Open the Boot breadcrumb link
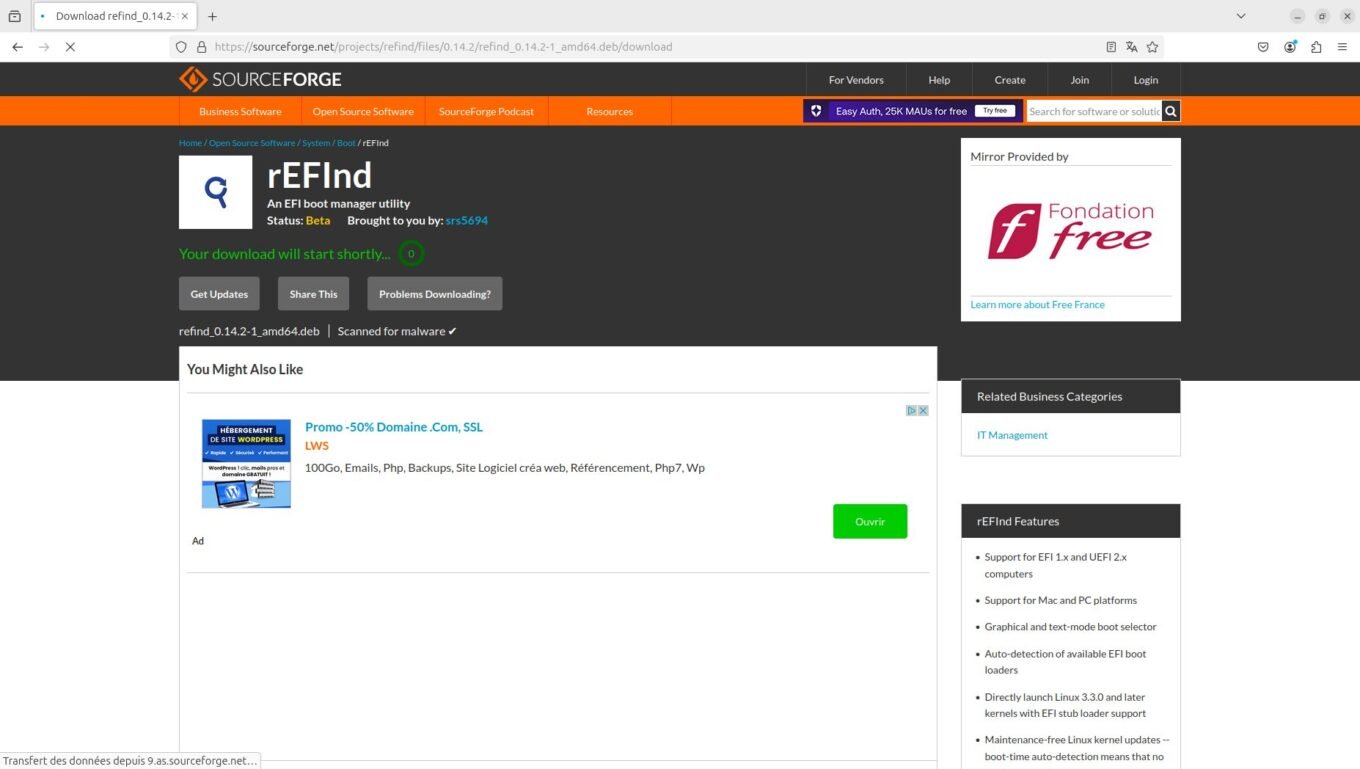This screenshot has width=1360, height=769. click(x=346, y=143)
